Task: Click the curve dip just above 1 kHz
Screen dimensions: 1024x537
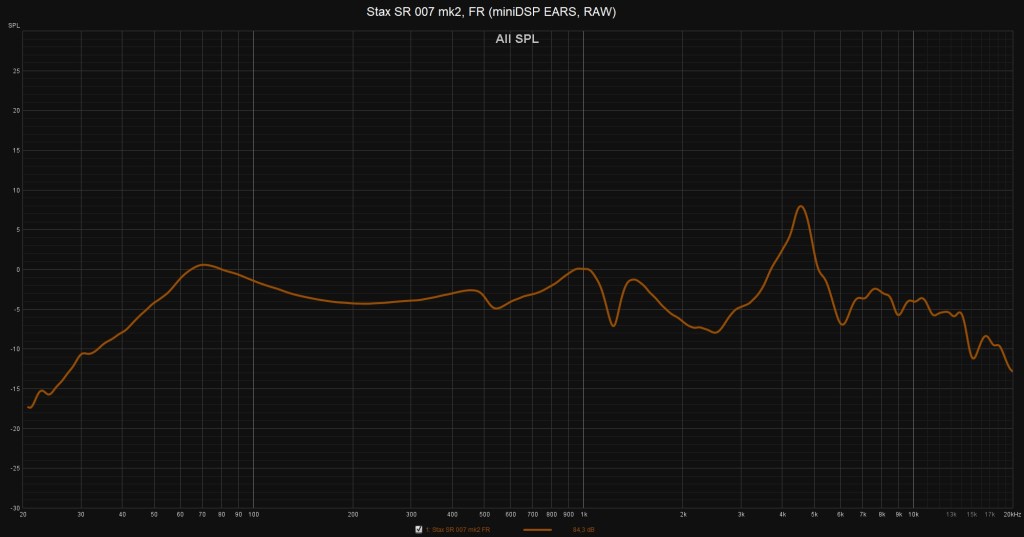Action: [613, 325]
